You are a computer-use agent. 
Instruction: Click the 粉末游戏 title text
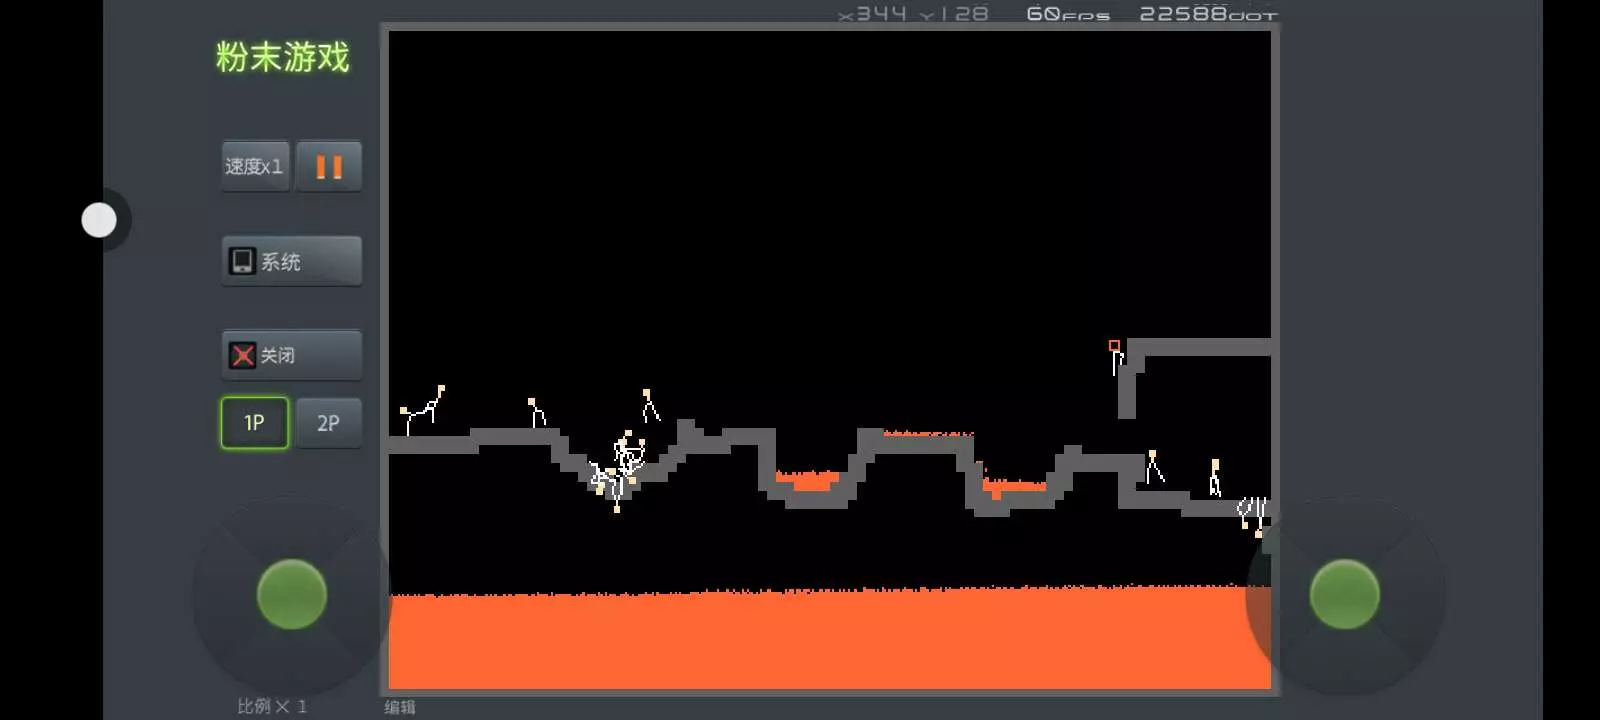click(x=282, y=57)
